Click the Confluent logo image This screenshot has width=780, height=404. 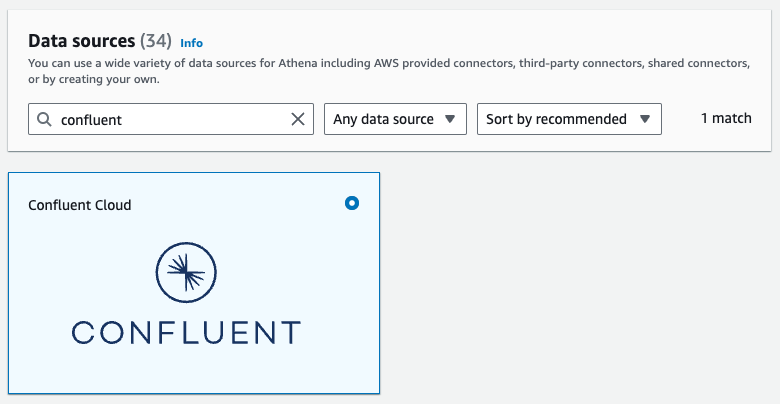click(x=186, y=294)
